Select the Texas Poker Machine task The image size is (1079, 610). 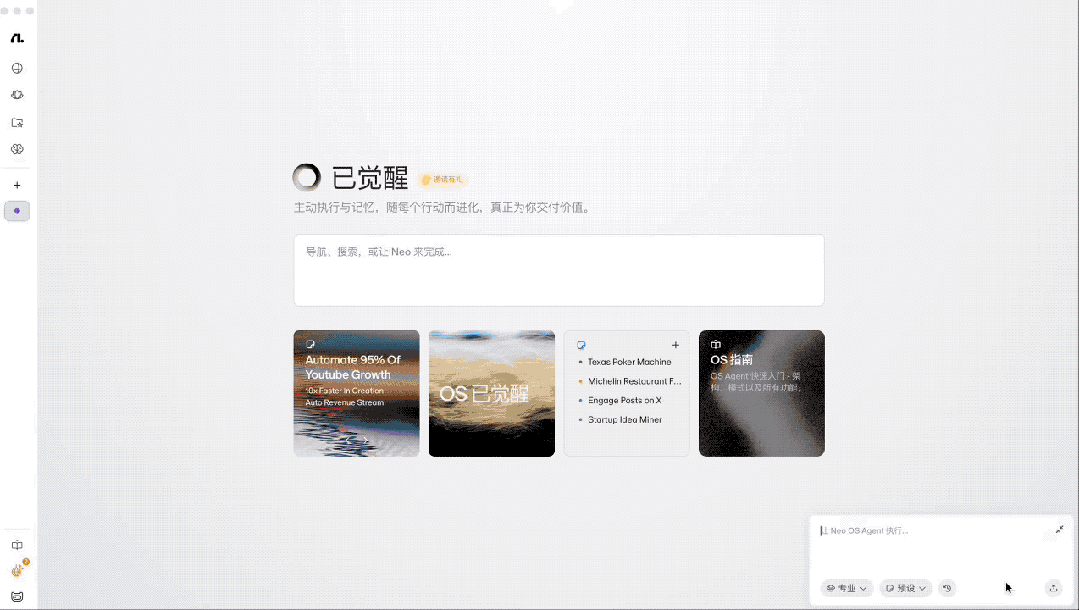[x=628, y=363]
